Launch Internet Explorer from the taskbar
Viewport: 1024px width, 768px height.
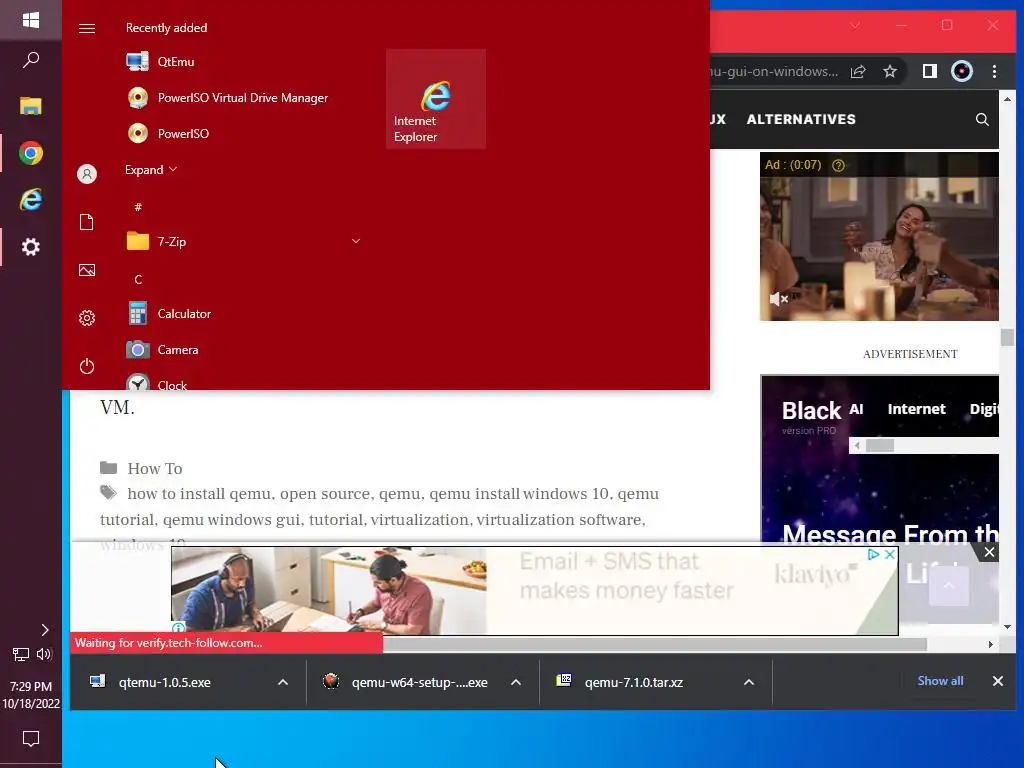[x=31, y=199]
